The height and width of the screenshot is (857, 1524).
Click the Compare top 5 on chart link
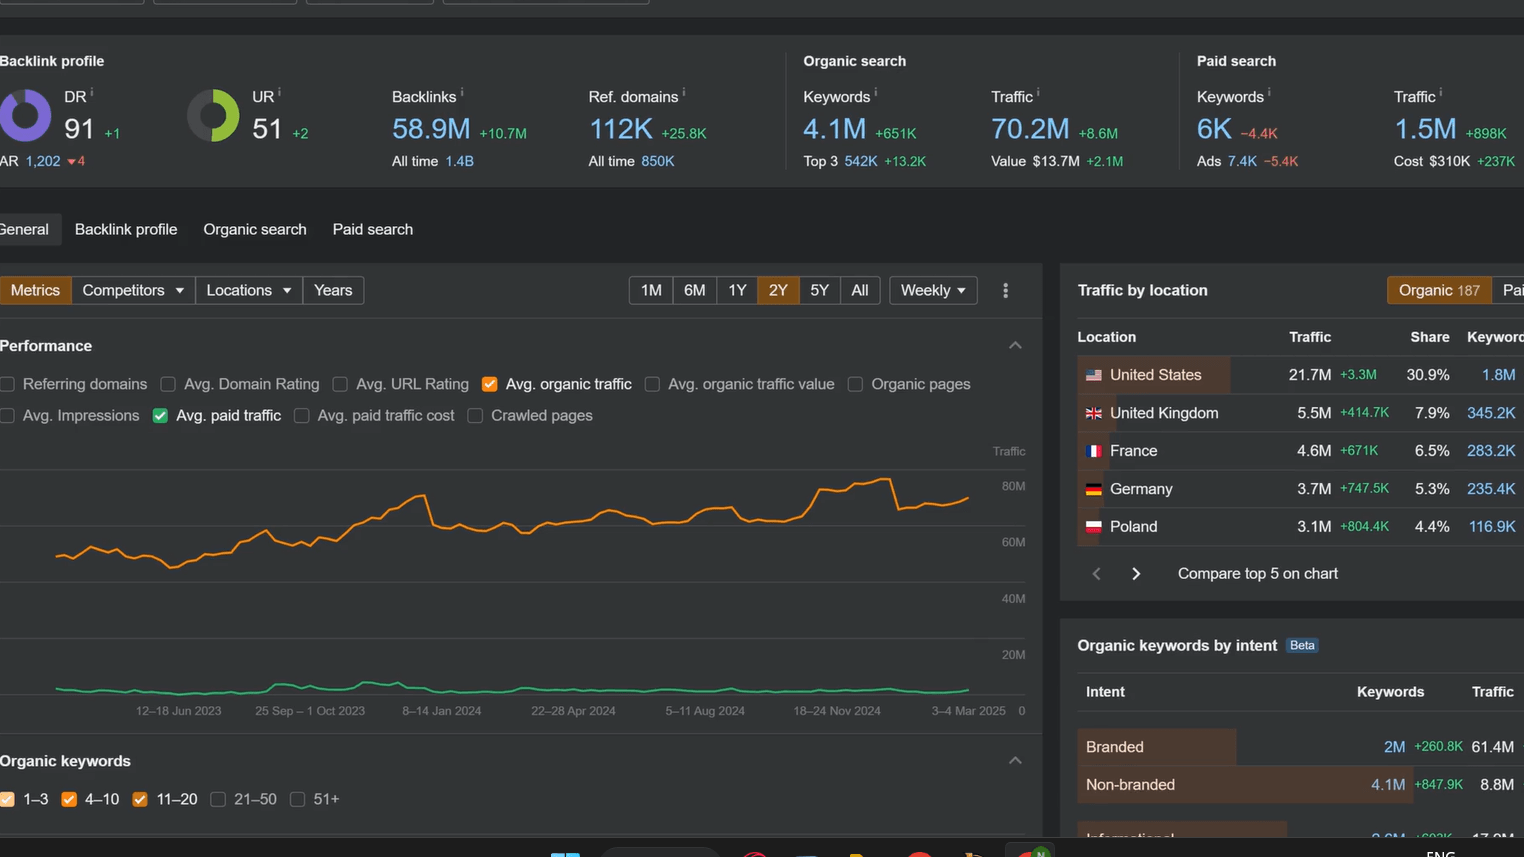pyautogui.click(x=1257, y=573)
